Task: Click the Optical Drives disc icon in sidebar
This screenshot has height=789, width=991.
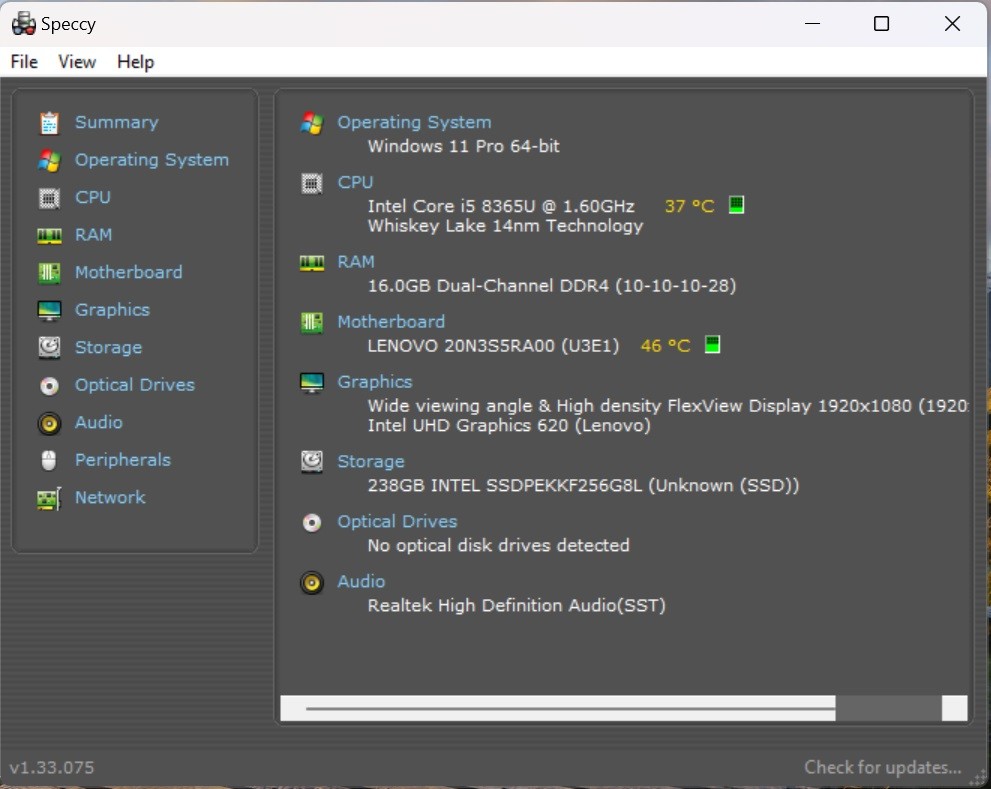Action: [49, 386]
